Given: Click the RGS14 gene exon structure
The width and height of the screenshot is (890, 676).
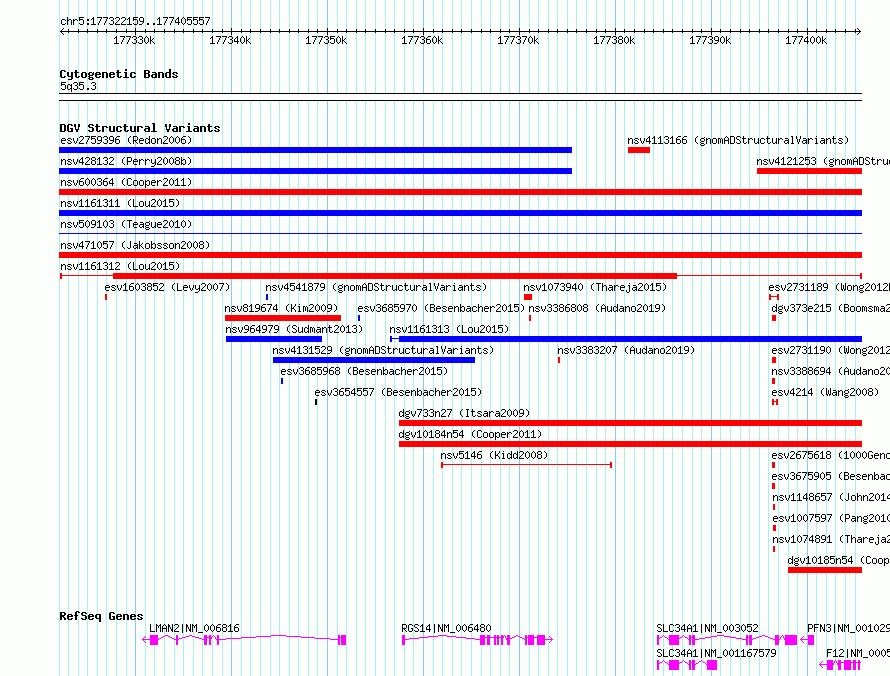Looking at the screenshot, I should [x=477, y=640].
